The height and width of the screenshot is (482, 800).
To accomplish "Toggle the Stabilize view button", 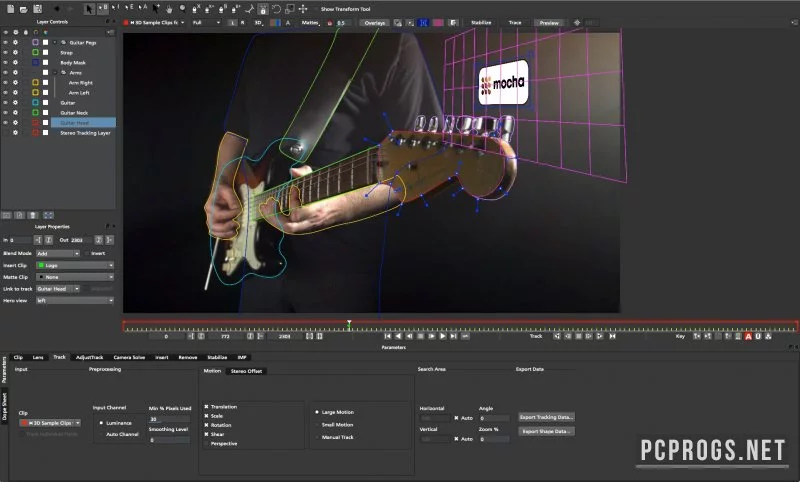I will (481, 23).
